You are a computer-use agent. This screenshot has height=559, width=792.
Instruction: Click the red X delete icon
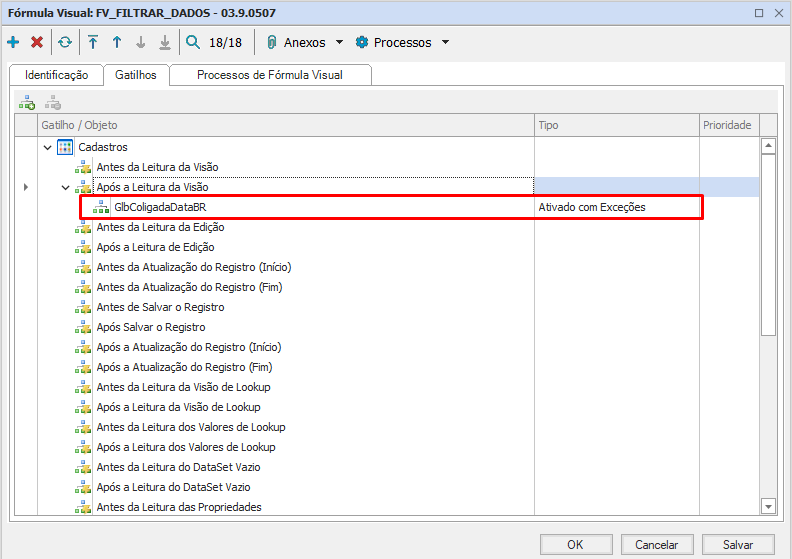tap(37, 42)
